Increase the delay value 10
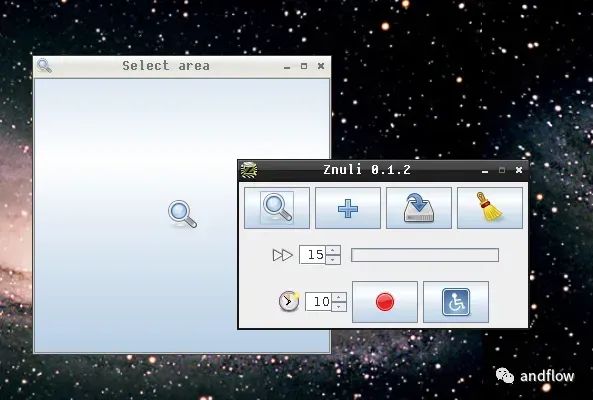 339,297
